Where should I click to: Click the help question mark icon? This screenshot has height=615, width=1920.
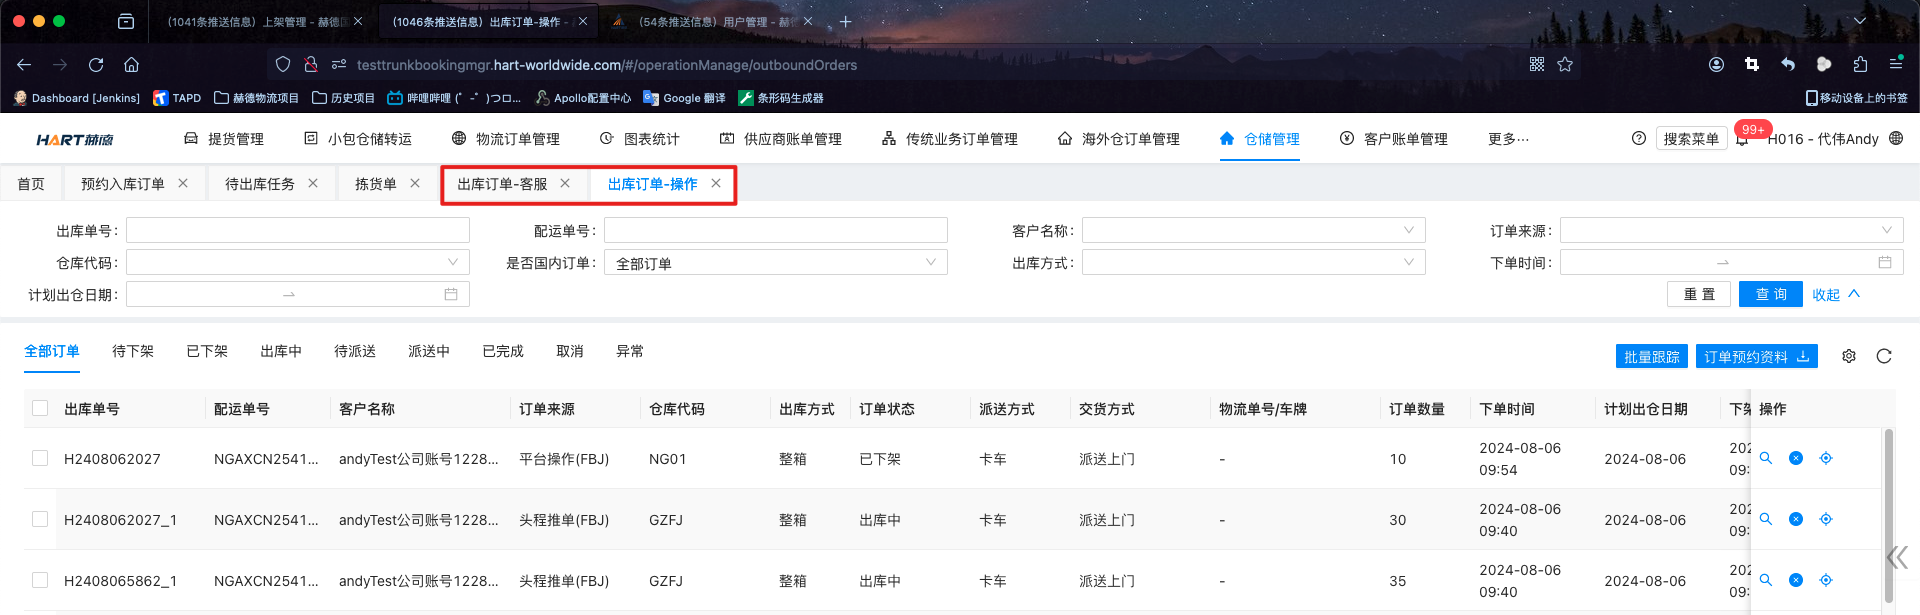[1638, 139]
